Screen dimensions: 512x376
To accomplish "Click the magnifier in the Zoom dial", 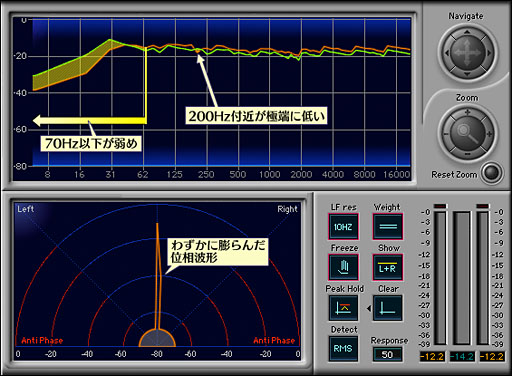I will coord(467,133).
